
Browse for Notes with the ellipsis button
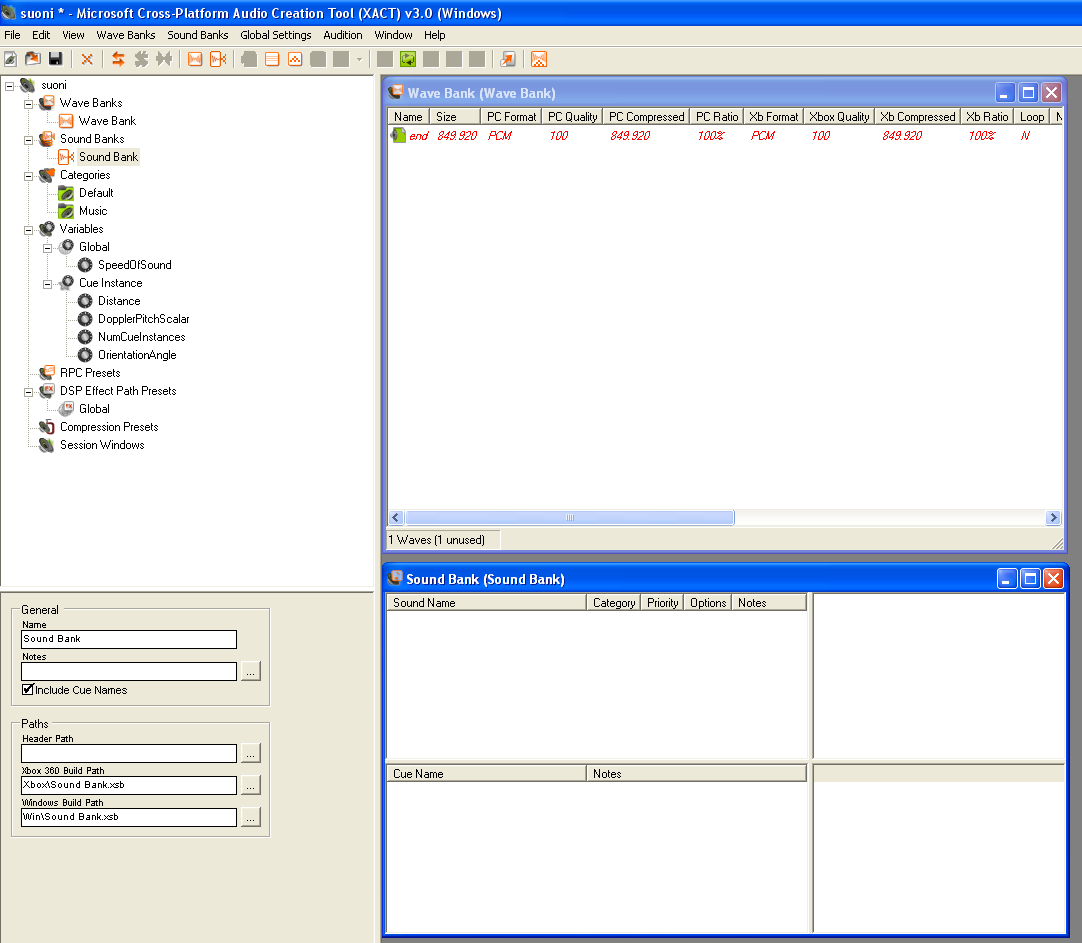coord(250,671)
